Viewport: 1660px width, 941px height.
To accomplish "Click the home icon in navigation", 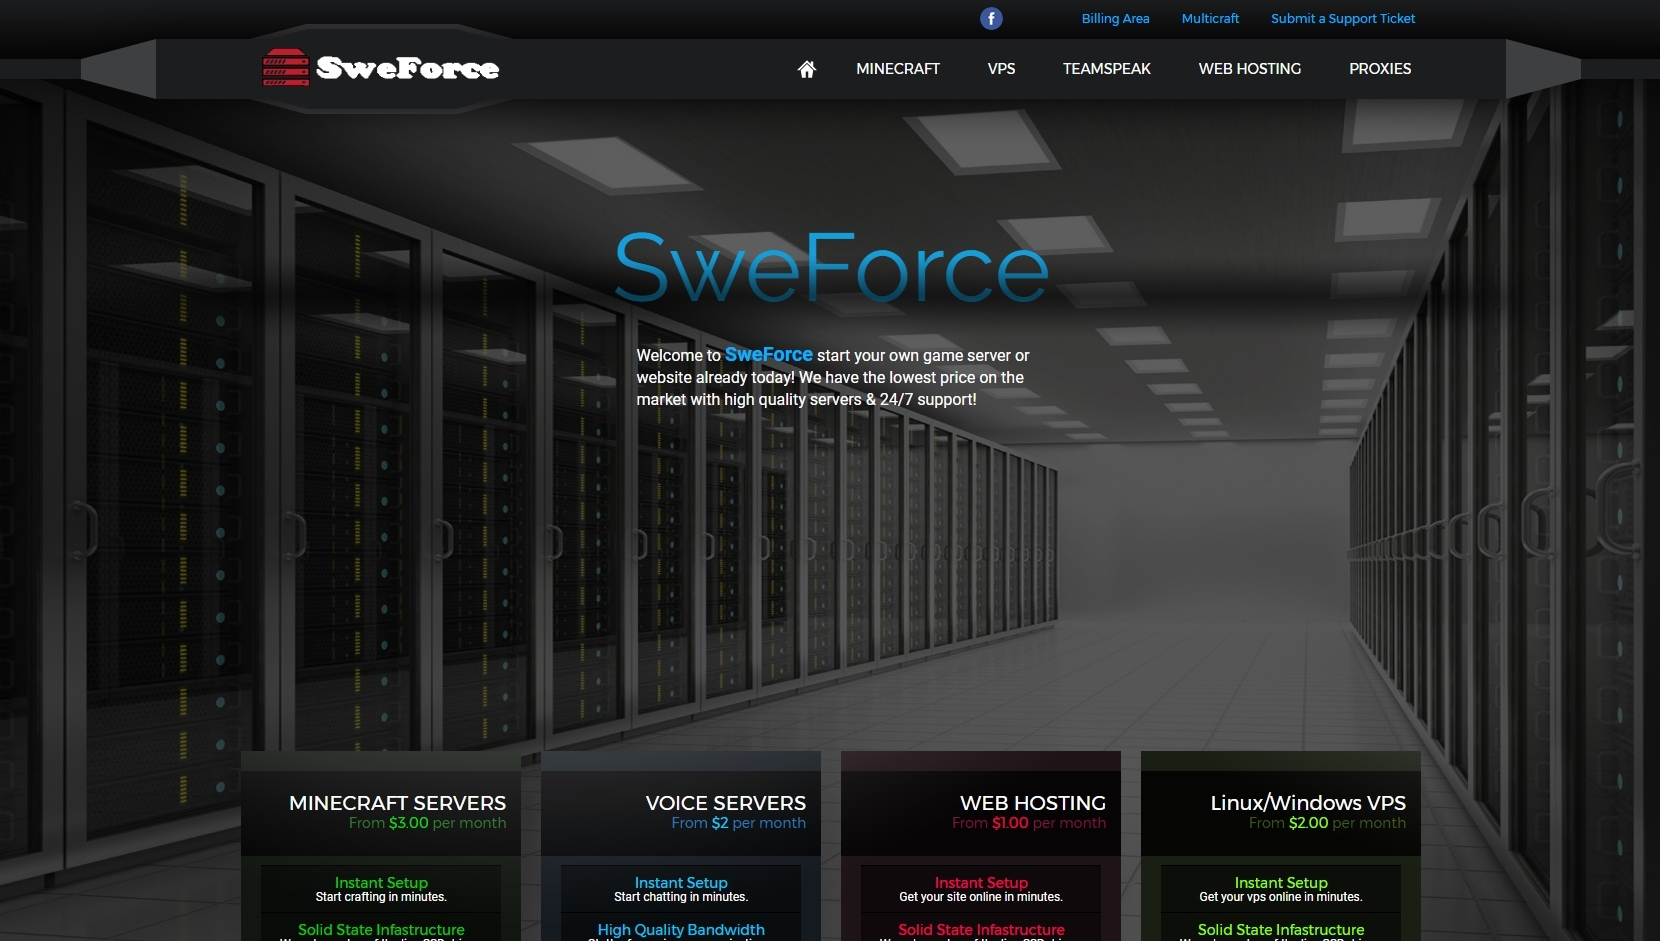I will [807, 69].
